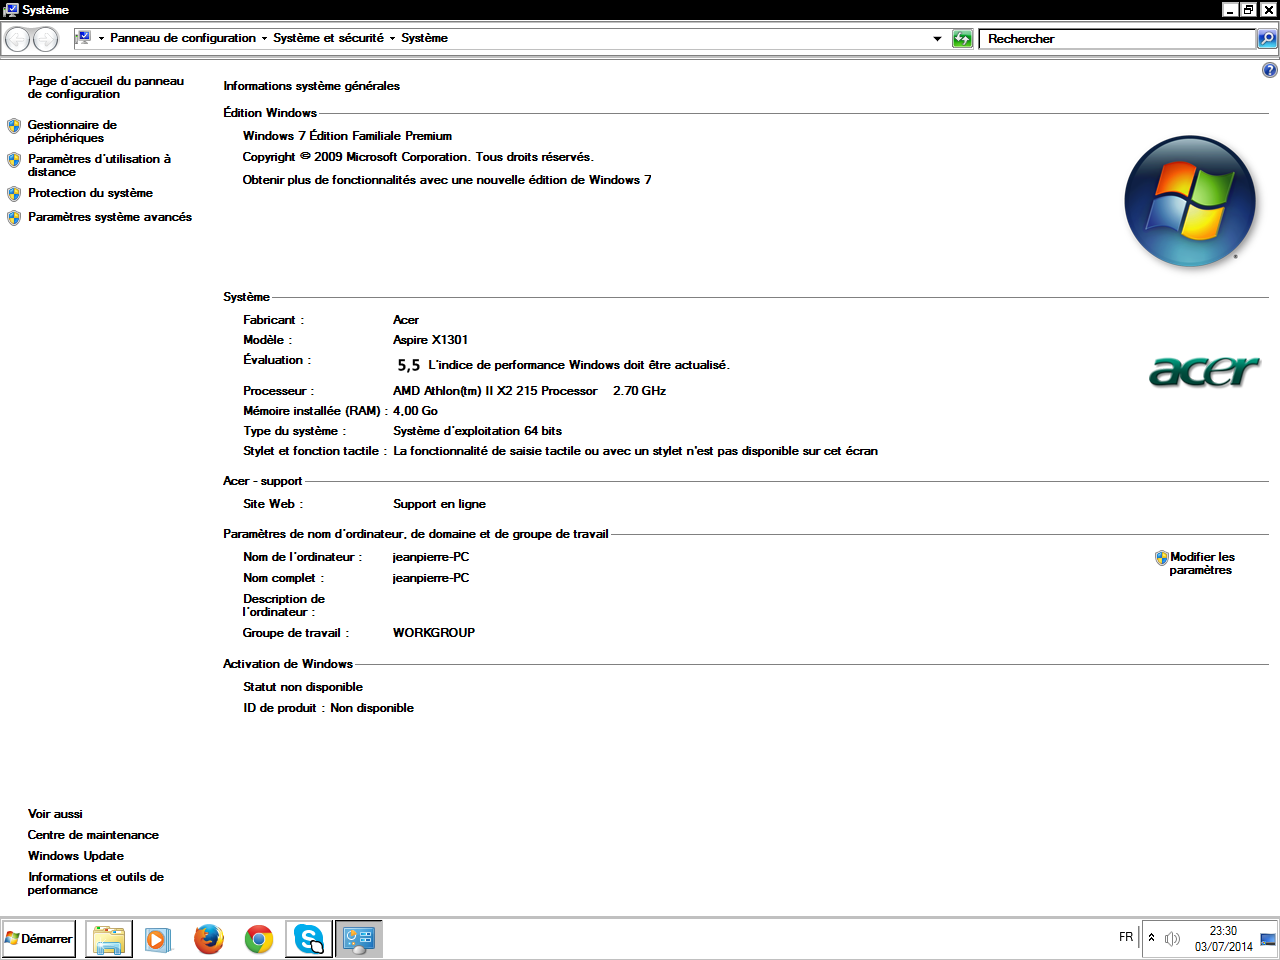
Task: Open Centre de maintenance
Action: click(93, 835)
